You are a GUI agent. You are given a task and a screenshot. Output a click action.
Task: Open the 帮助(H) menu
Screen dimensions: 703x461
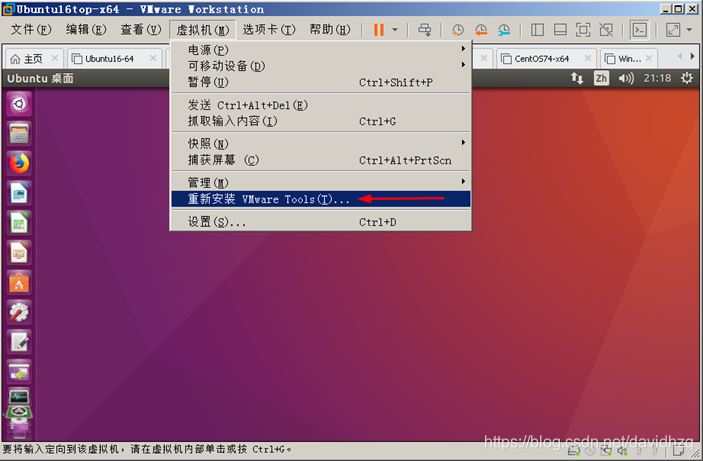(x=330, y=30)
